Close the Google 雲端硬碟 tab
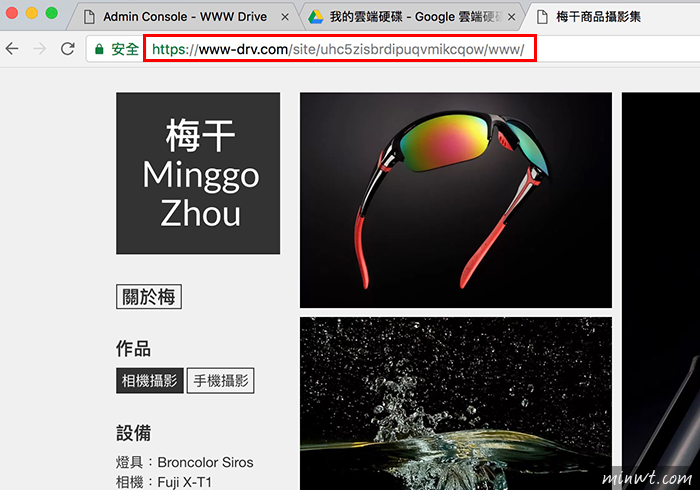Screen dimensions: 700x490 (x=512, y=17)
